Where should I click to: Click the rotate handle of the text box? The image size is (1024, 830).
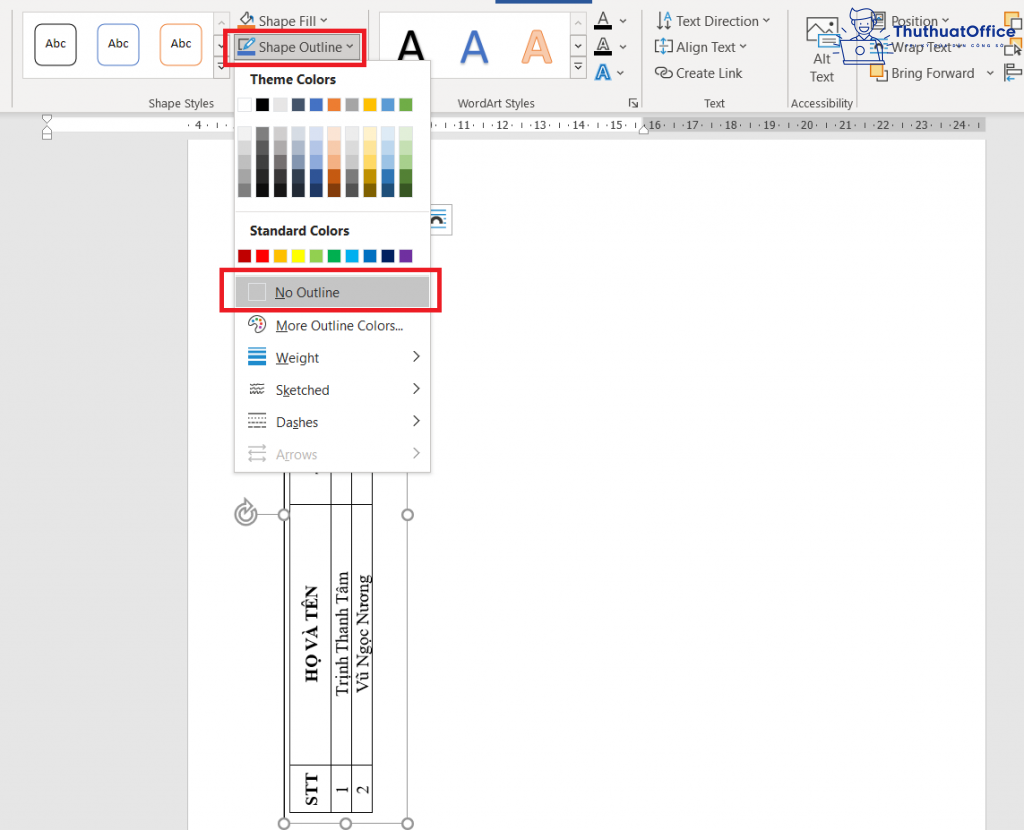[246, 513]
